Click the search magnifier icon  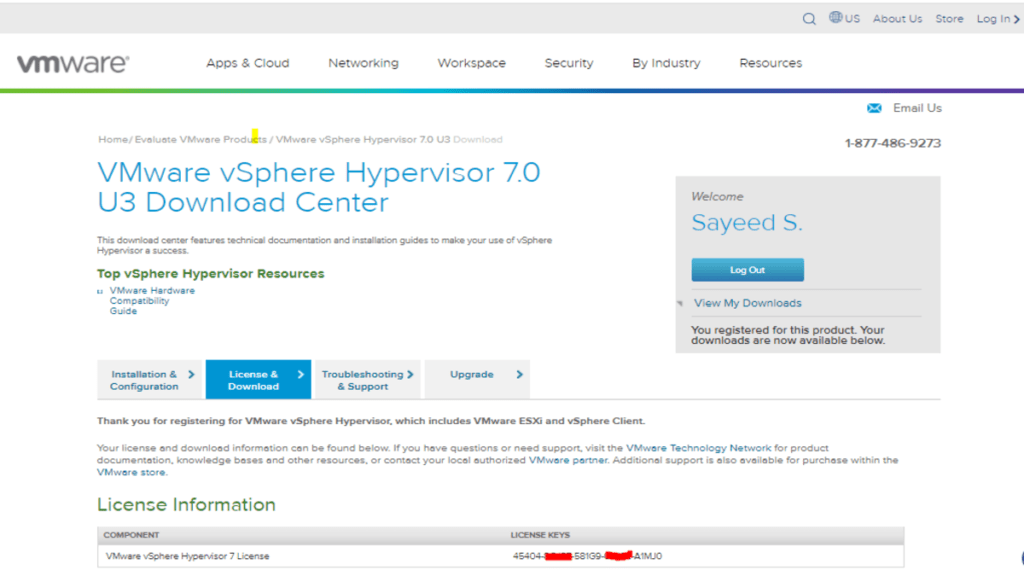pyautogui.click(x=809, y=18)
